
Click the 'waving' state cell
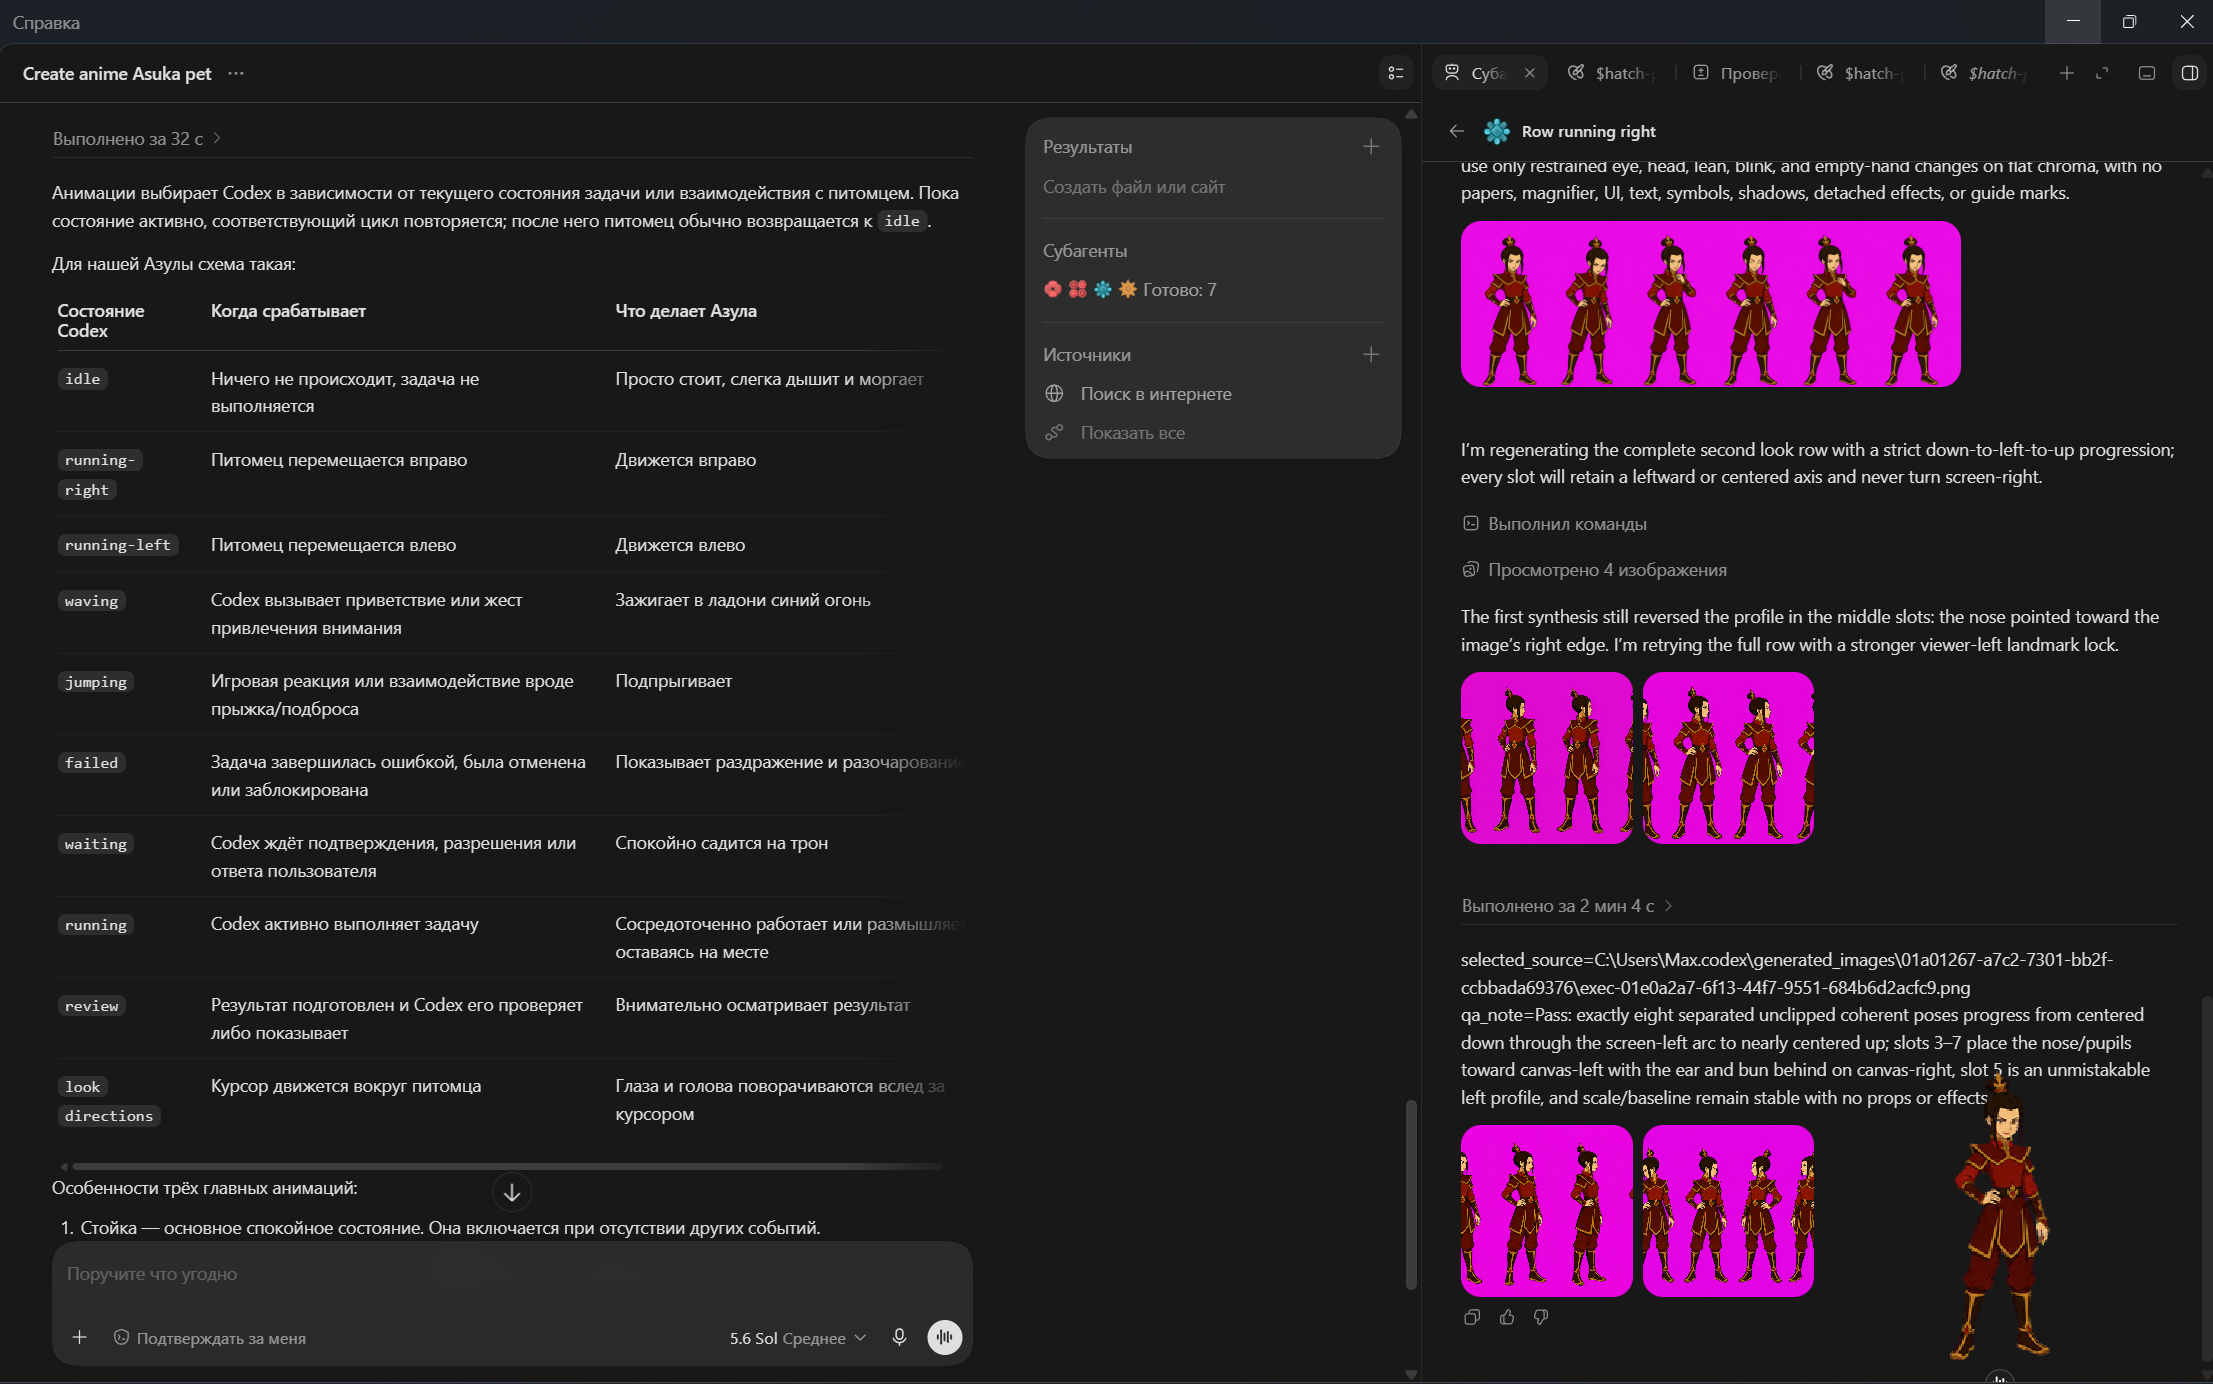(91, 601)
